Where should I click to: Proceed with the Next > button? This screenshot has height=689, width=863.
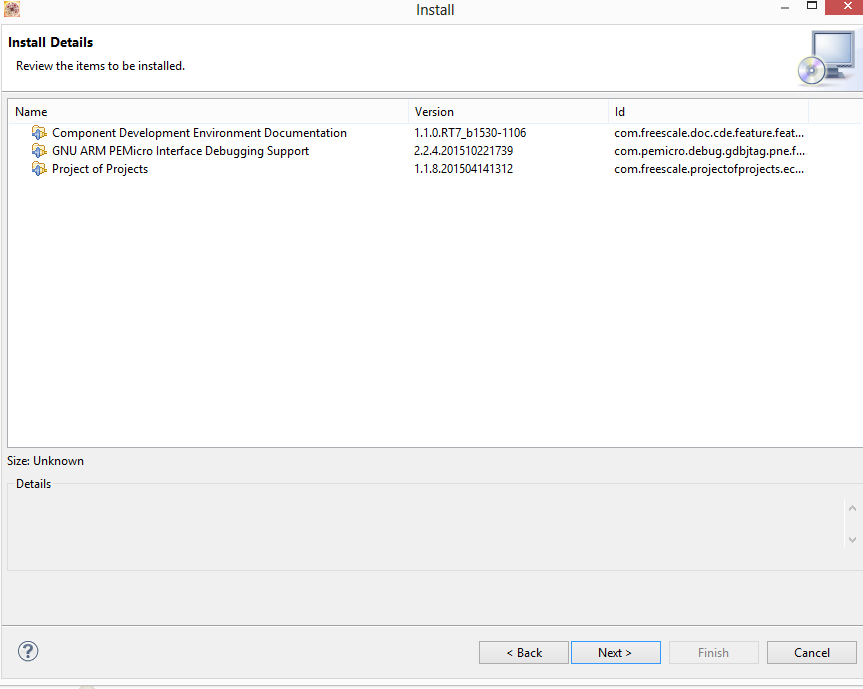click(615, 653)
